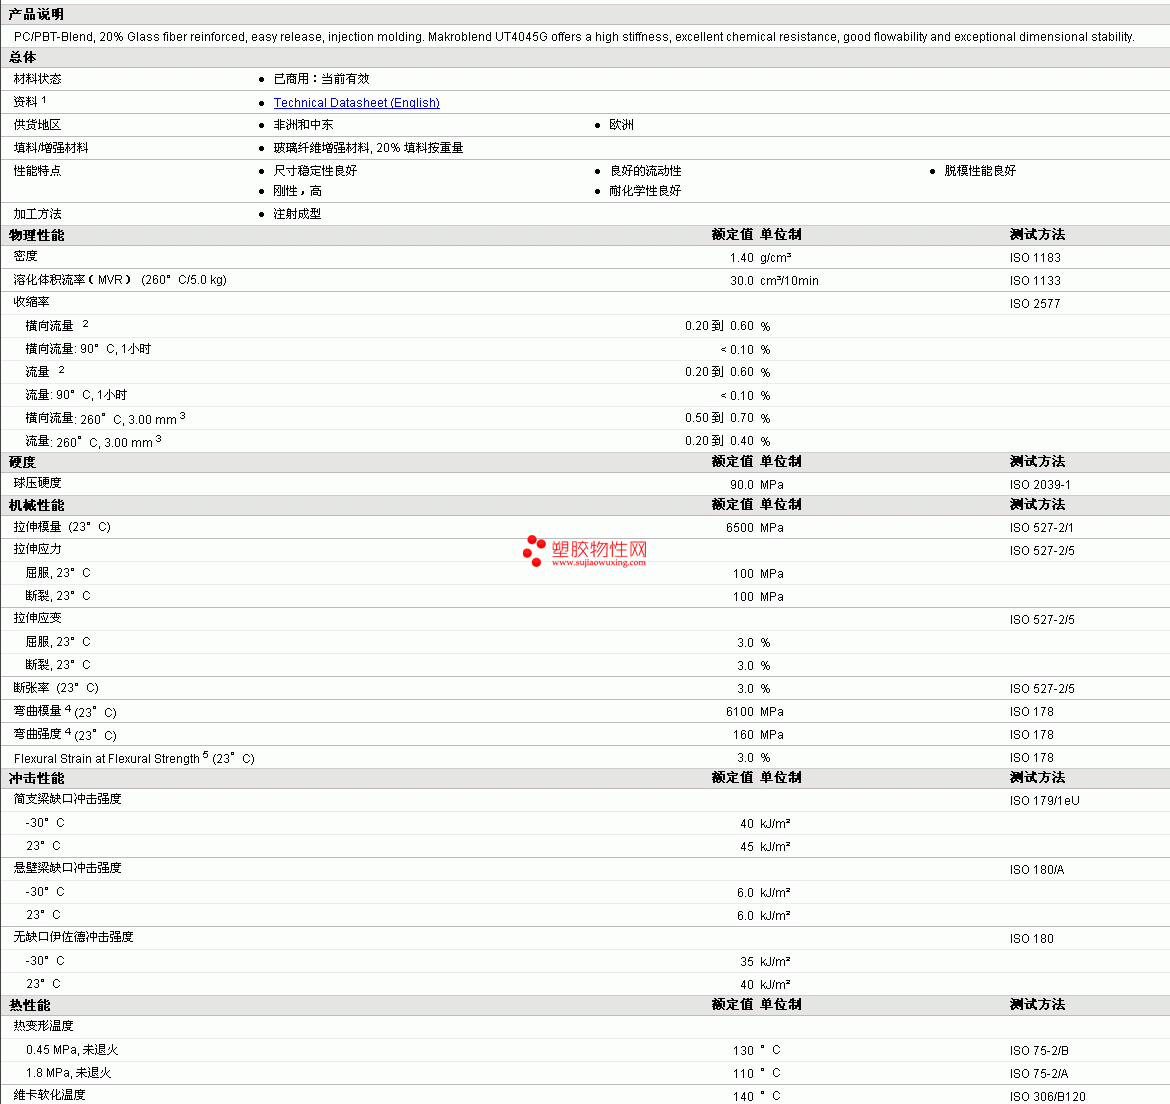Click the ISO 75-2/A test method
Screen dimensions: 1170x1104
pyautogui.click(x=1039, y=1075)
